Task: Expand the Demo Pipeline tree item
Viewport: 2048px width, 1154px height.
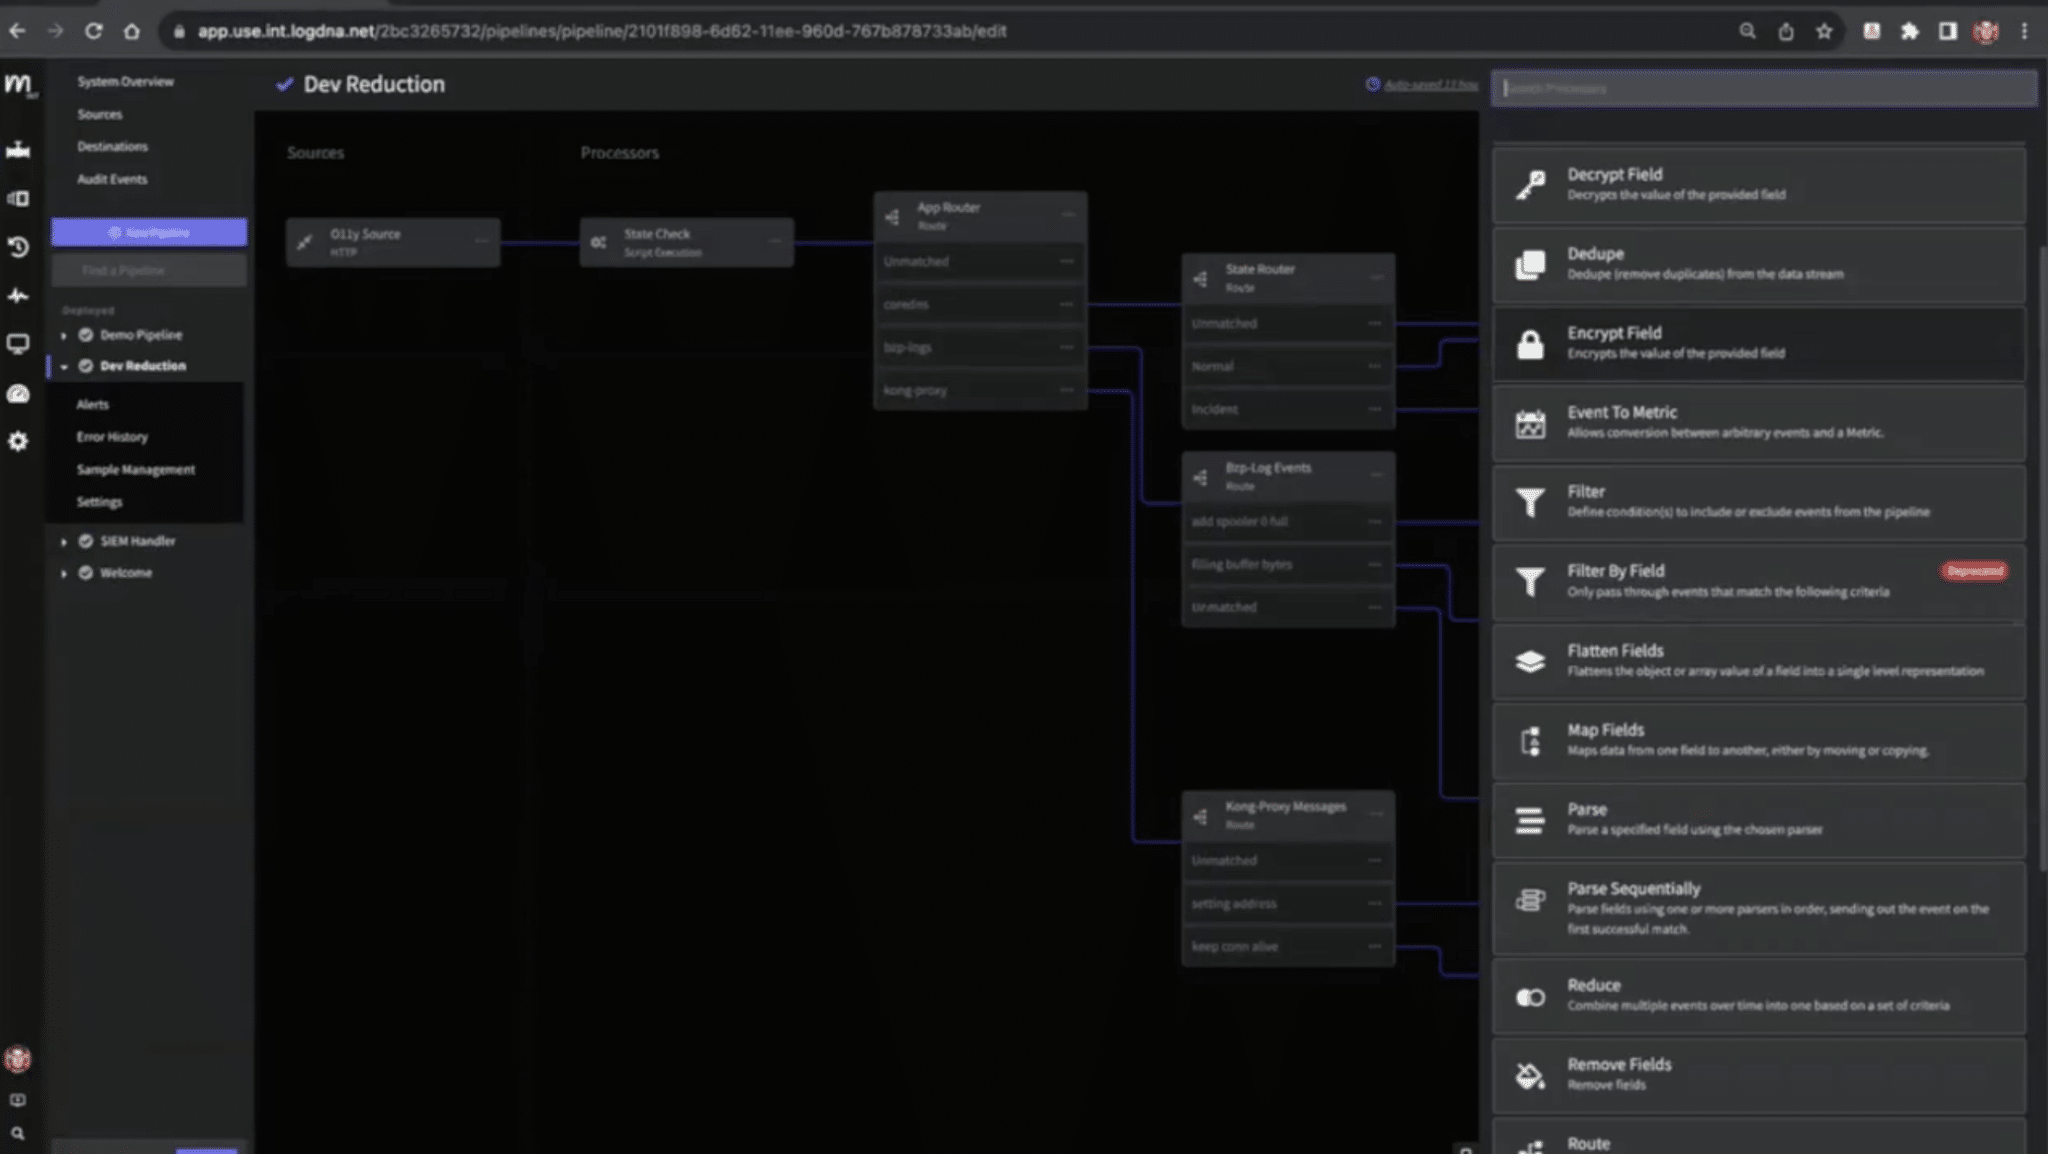Action: (x=64, y=335)
